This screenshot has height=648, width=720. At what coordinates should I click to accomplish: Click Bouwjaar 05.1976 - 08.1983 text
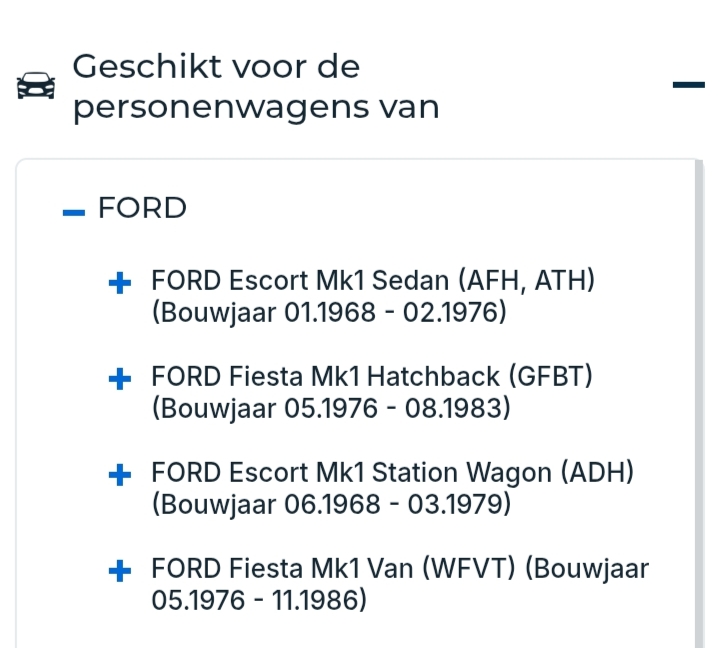[x=330, y=409]
